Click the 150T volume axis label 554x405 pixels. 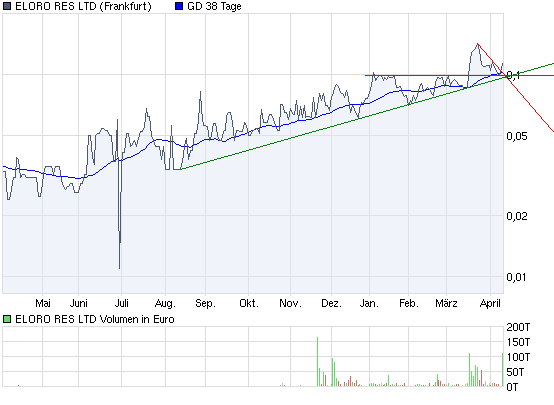(518, 342)
